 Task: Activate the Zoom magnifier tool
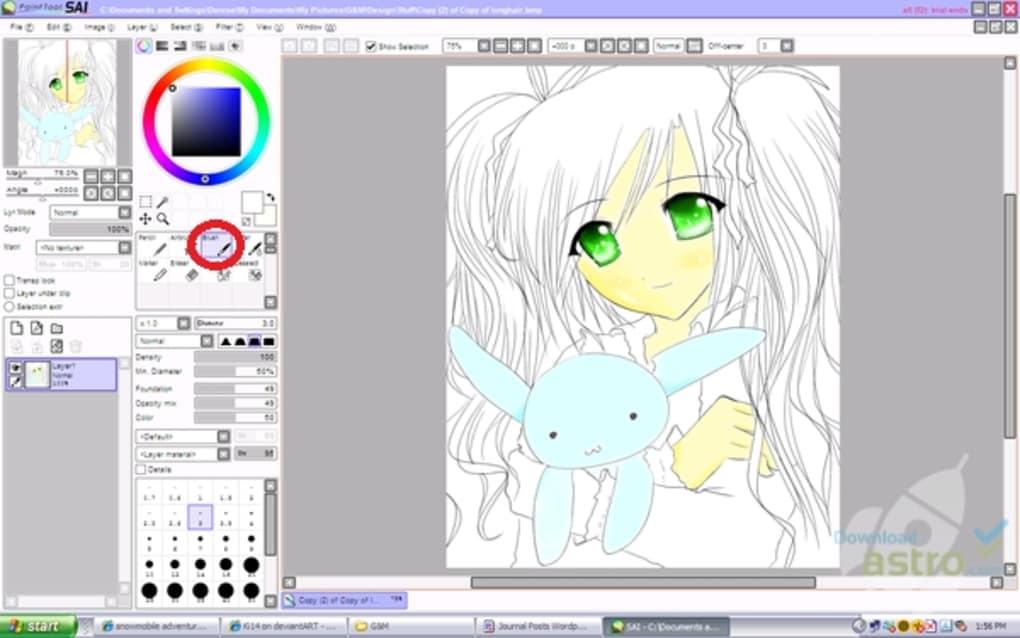[x=163, y=219]
